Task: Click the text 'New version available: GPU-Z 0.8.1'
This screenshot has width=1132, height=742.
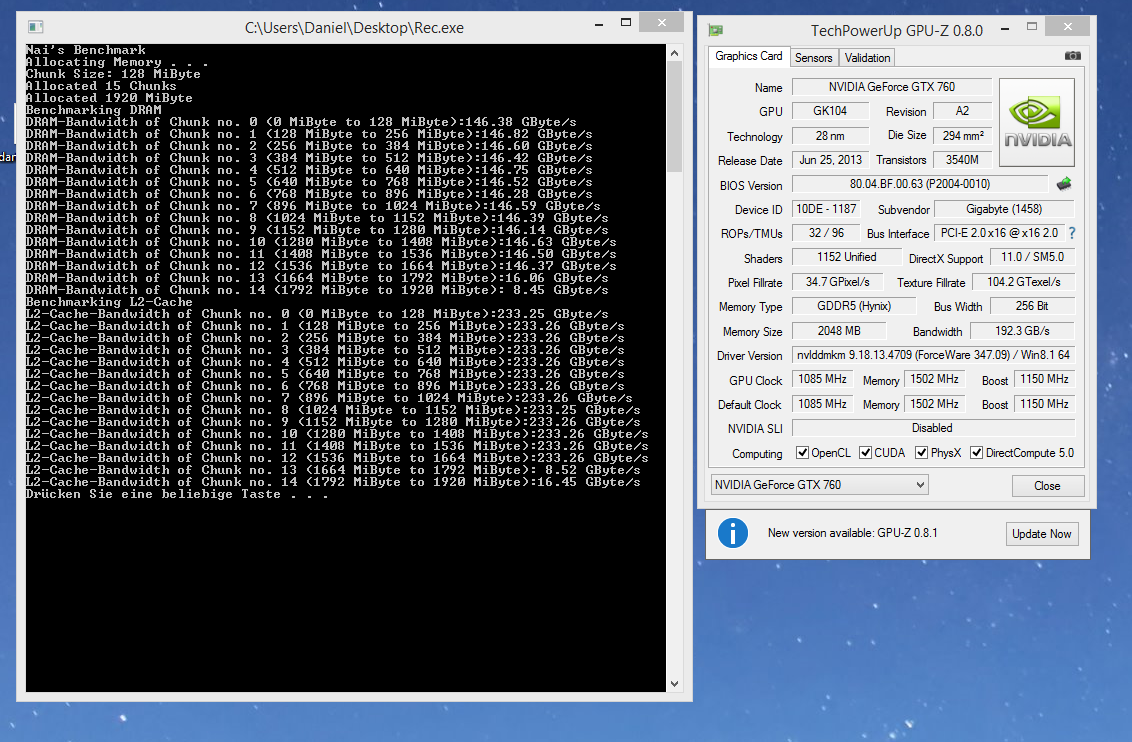Action: point(852,533)
